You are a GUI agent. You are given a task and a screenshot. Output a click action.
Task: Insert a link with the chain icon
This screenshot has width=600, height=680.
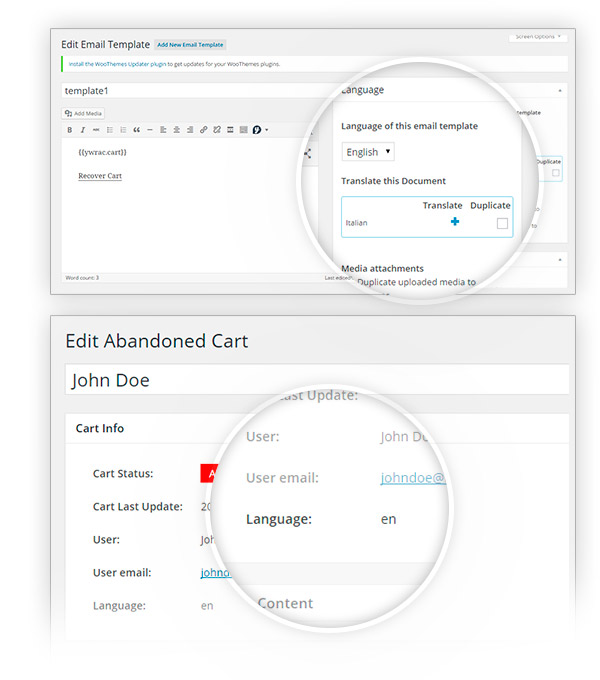coord(203,130)
